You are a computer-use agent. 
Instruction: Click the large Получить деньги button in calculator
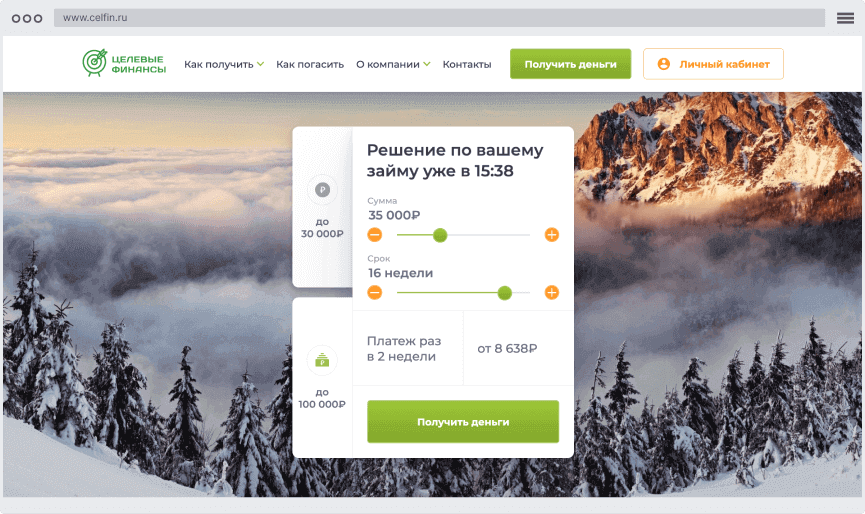click(463, 421)
